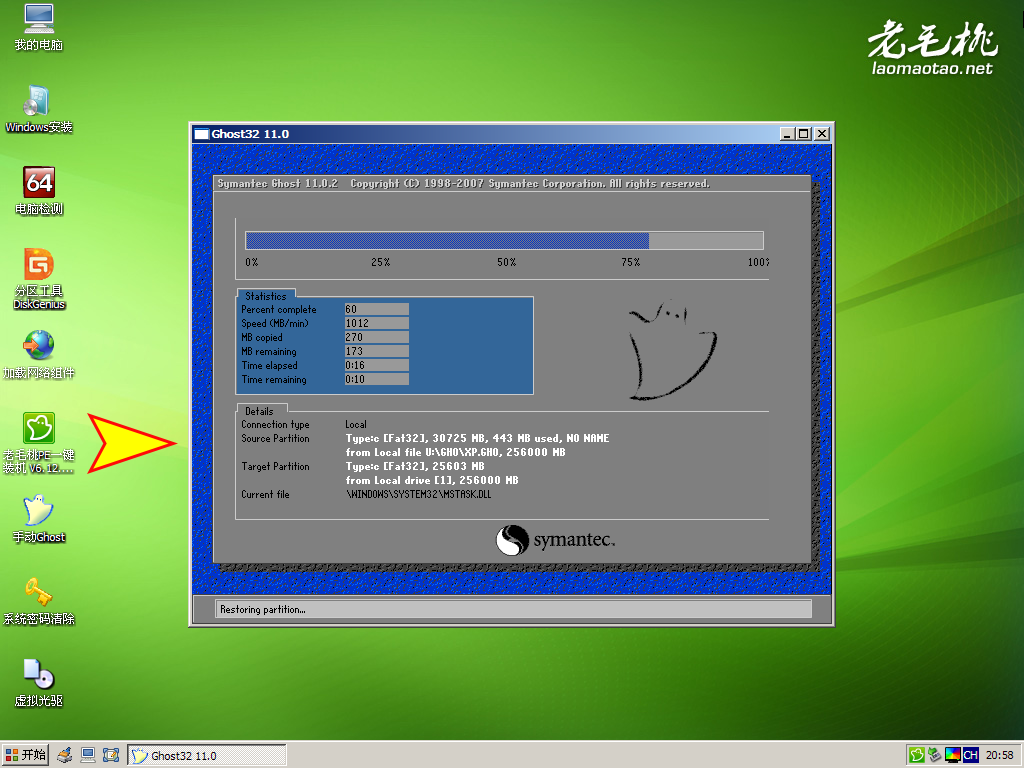The width and height of the screenshot is (1024, 768).
Task: Click the color display tray icon
Action: 952,755
